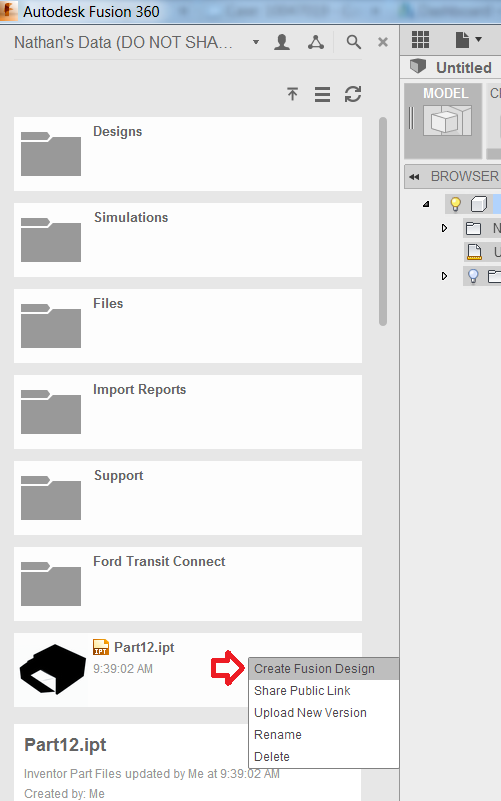501x801 pixels.
Task: Switch to list view icon
Action: [x=322, y=95]
